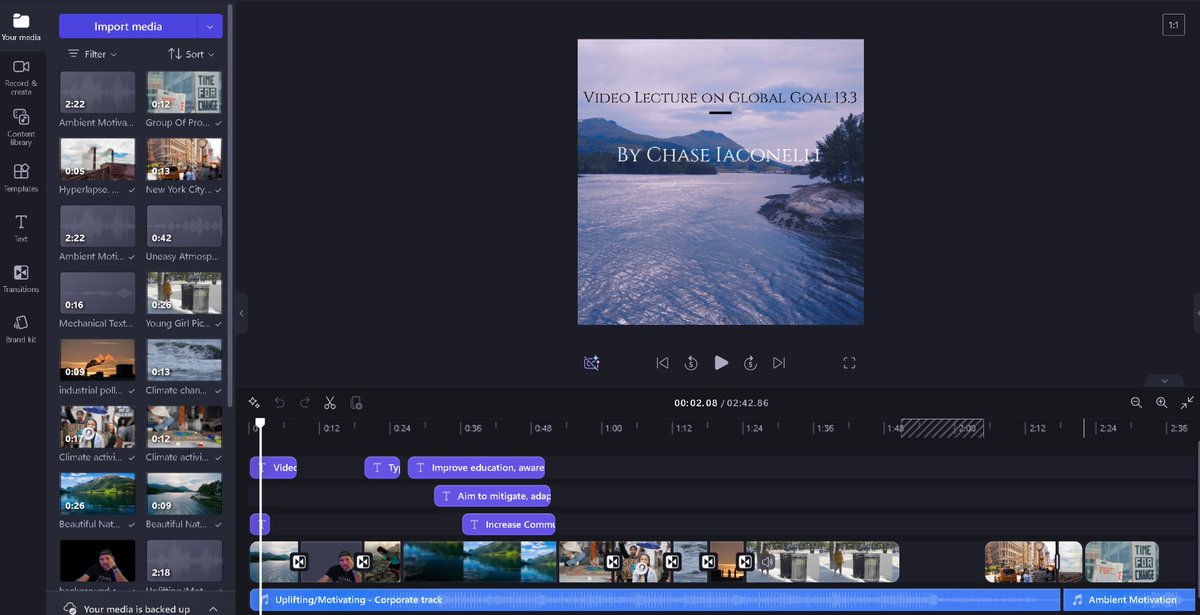Open the Brand kit tab
Image resolution: width=1200 pixels, height=615 pixels.
click(x=21, y=329)
